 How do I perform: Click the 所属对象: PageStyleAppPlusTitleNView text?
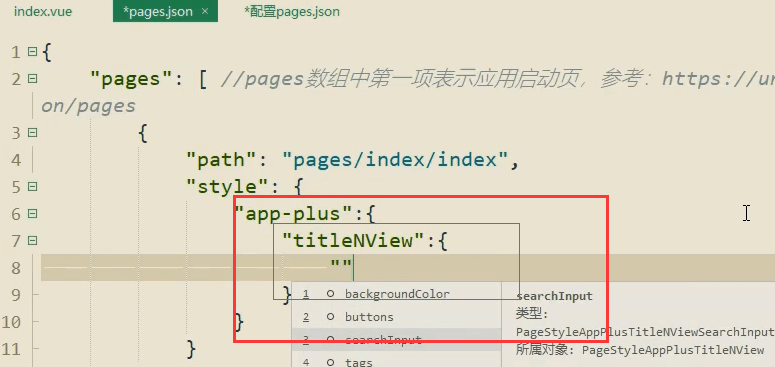(640, 350)
